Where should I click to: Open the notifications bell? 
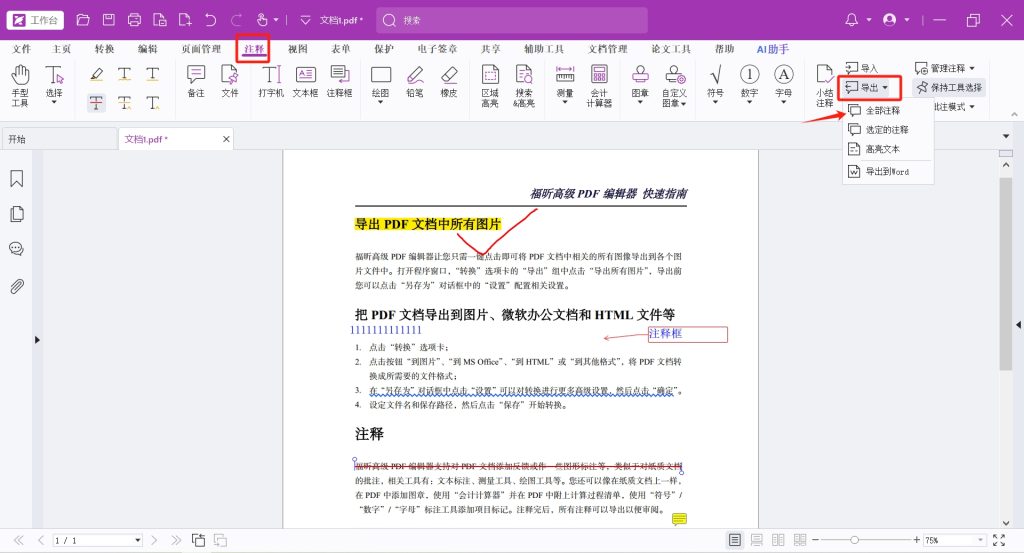[851, 20]
